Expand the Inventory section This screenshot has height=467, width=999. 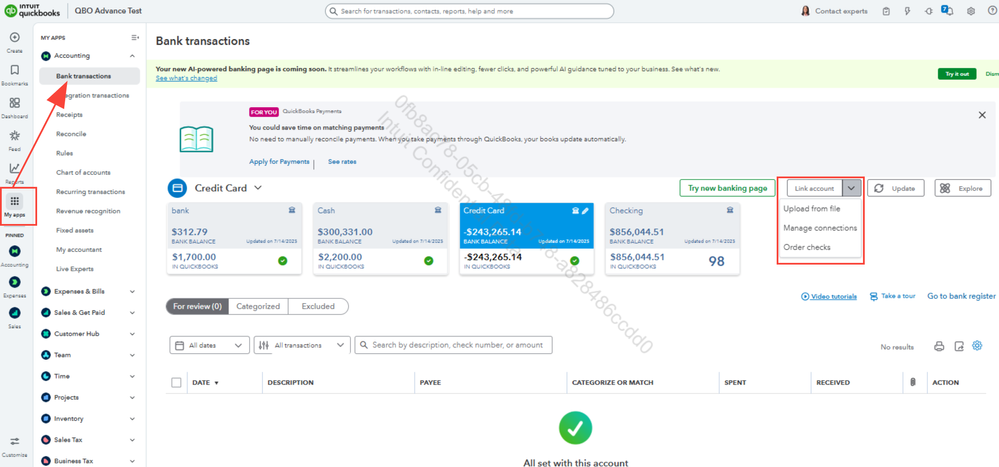[x=132, y=419]
